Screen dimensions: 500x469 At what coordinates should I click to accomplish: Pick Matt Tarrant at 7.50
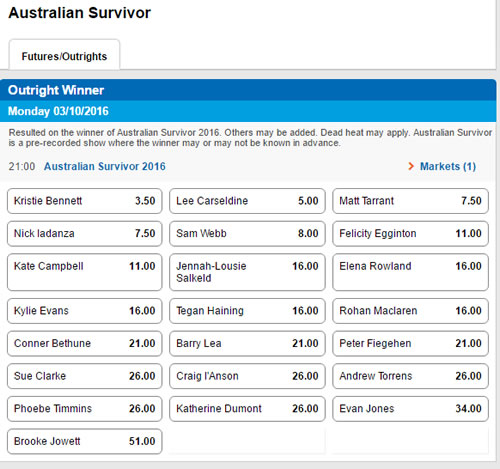tap(410, 201)
